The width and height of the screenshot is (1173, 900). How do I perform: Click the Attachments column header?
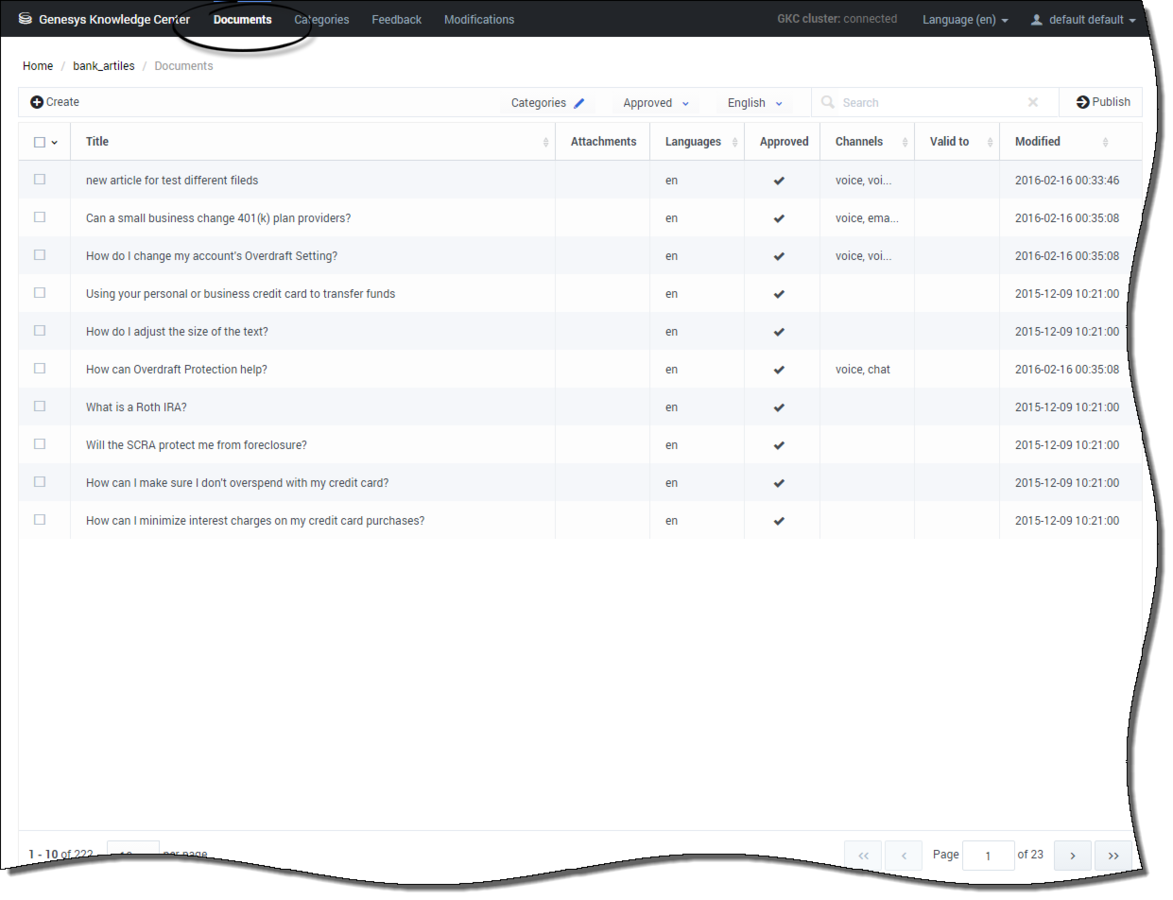pos(603,142)
